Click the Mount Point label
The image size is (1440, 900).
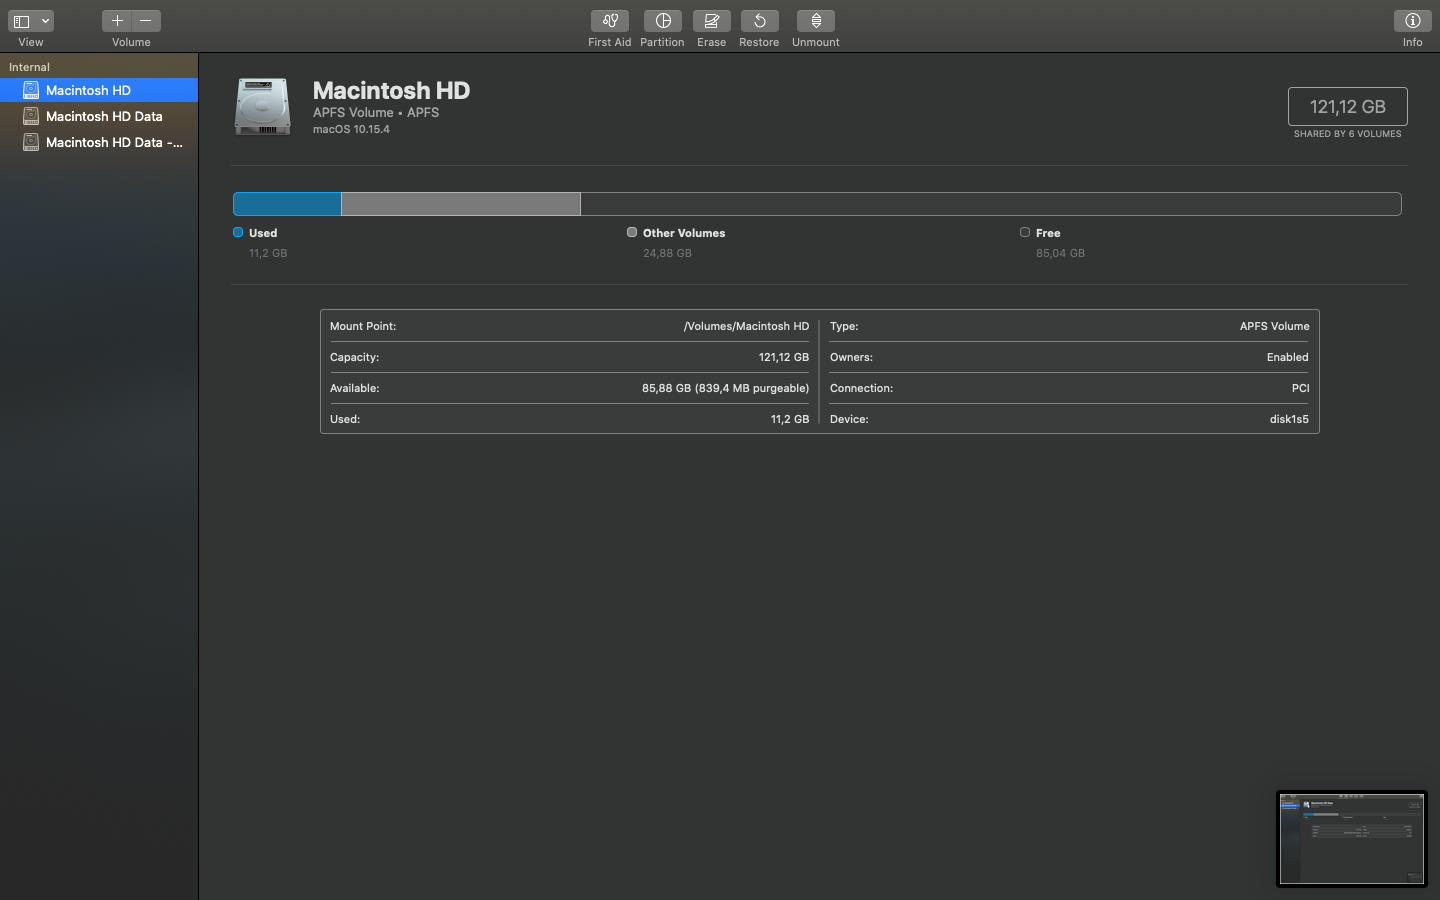click(363, 326)
